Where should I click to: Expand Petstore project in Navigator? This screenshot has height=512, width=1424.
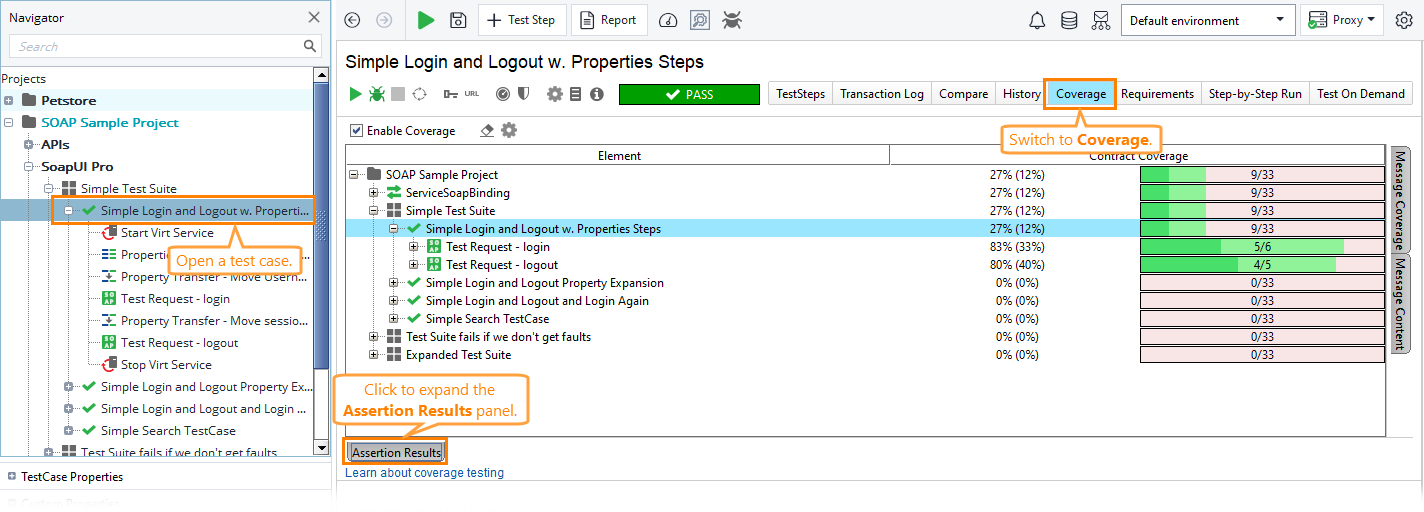tap(9, 101)
